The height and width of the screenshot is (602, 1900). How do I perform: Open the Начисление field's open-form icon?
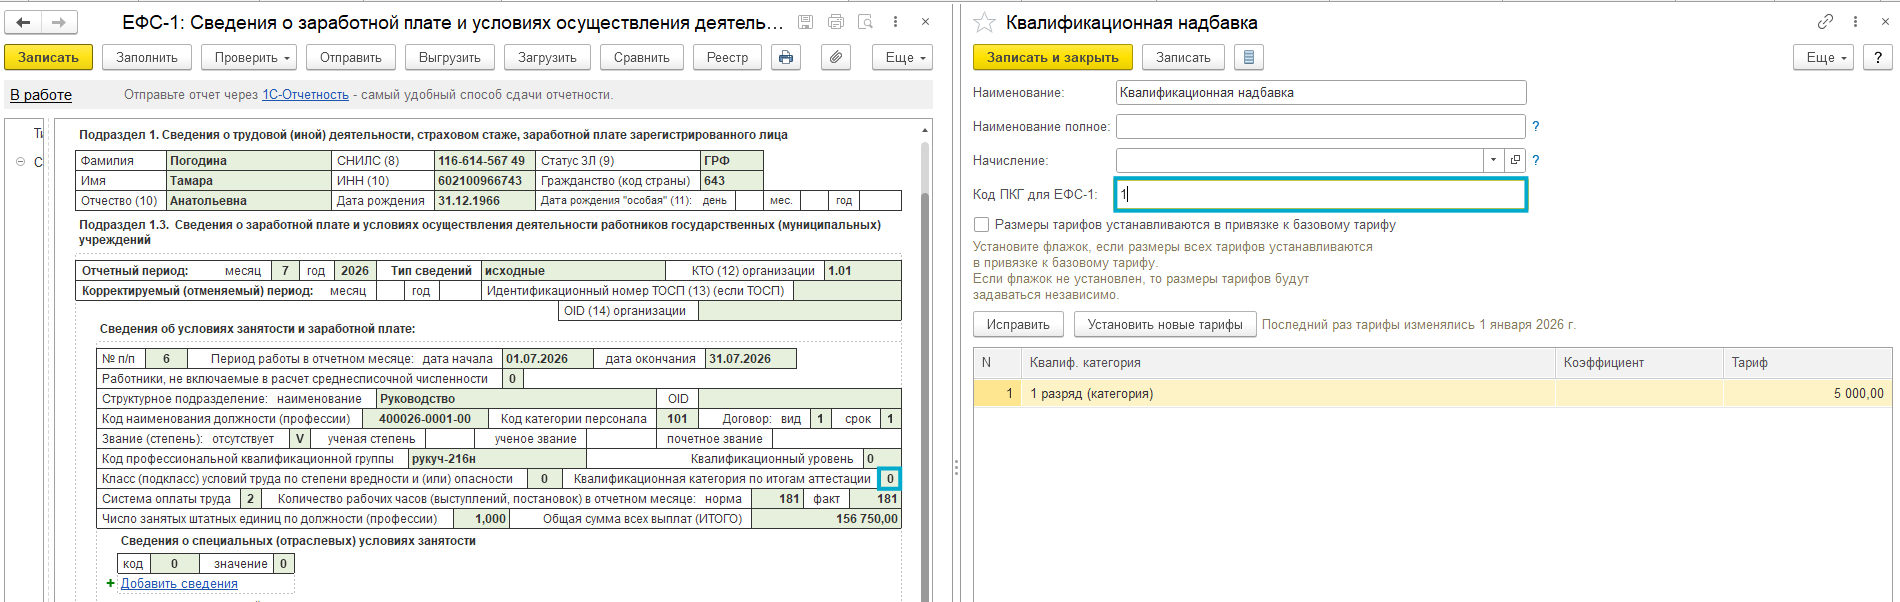(x=1515, y=160)
